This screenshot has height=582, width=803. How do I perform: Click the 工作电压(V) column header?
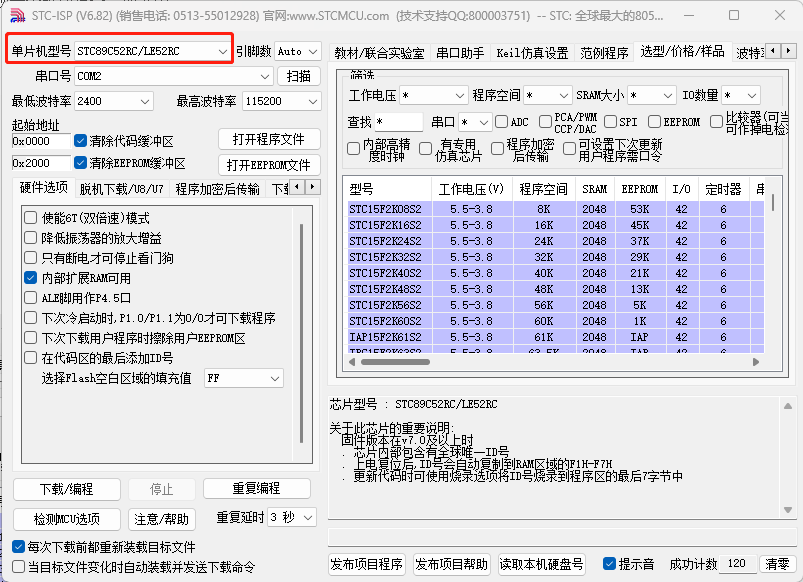point(471,190)
